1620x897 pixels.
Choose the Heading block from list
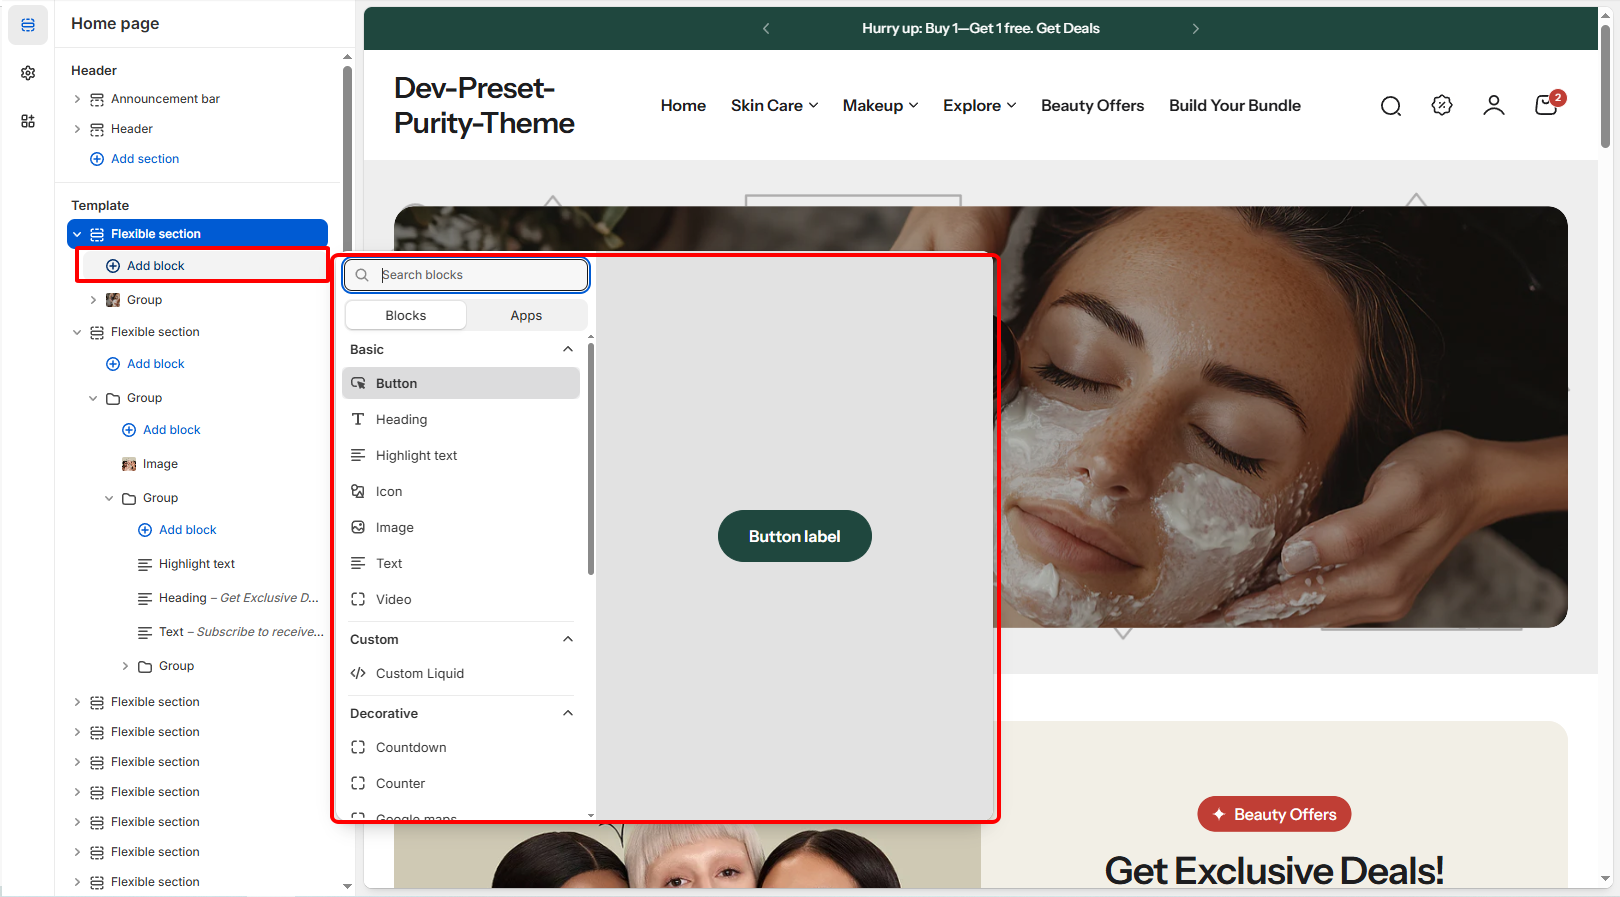click(x=401, y=420)
